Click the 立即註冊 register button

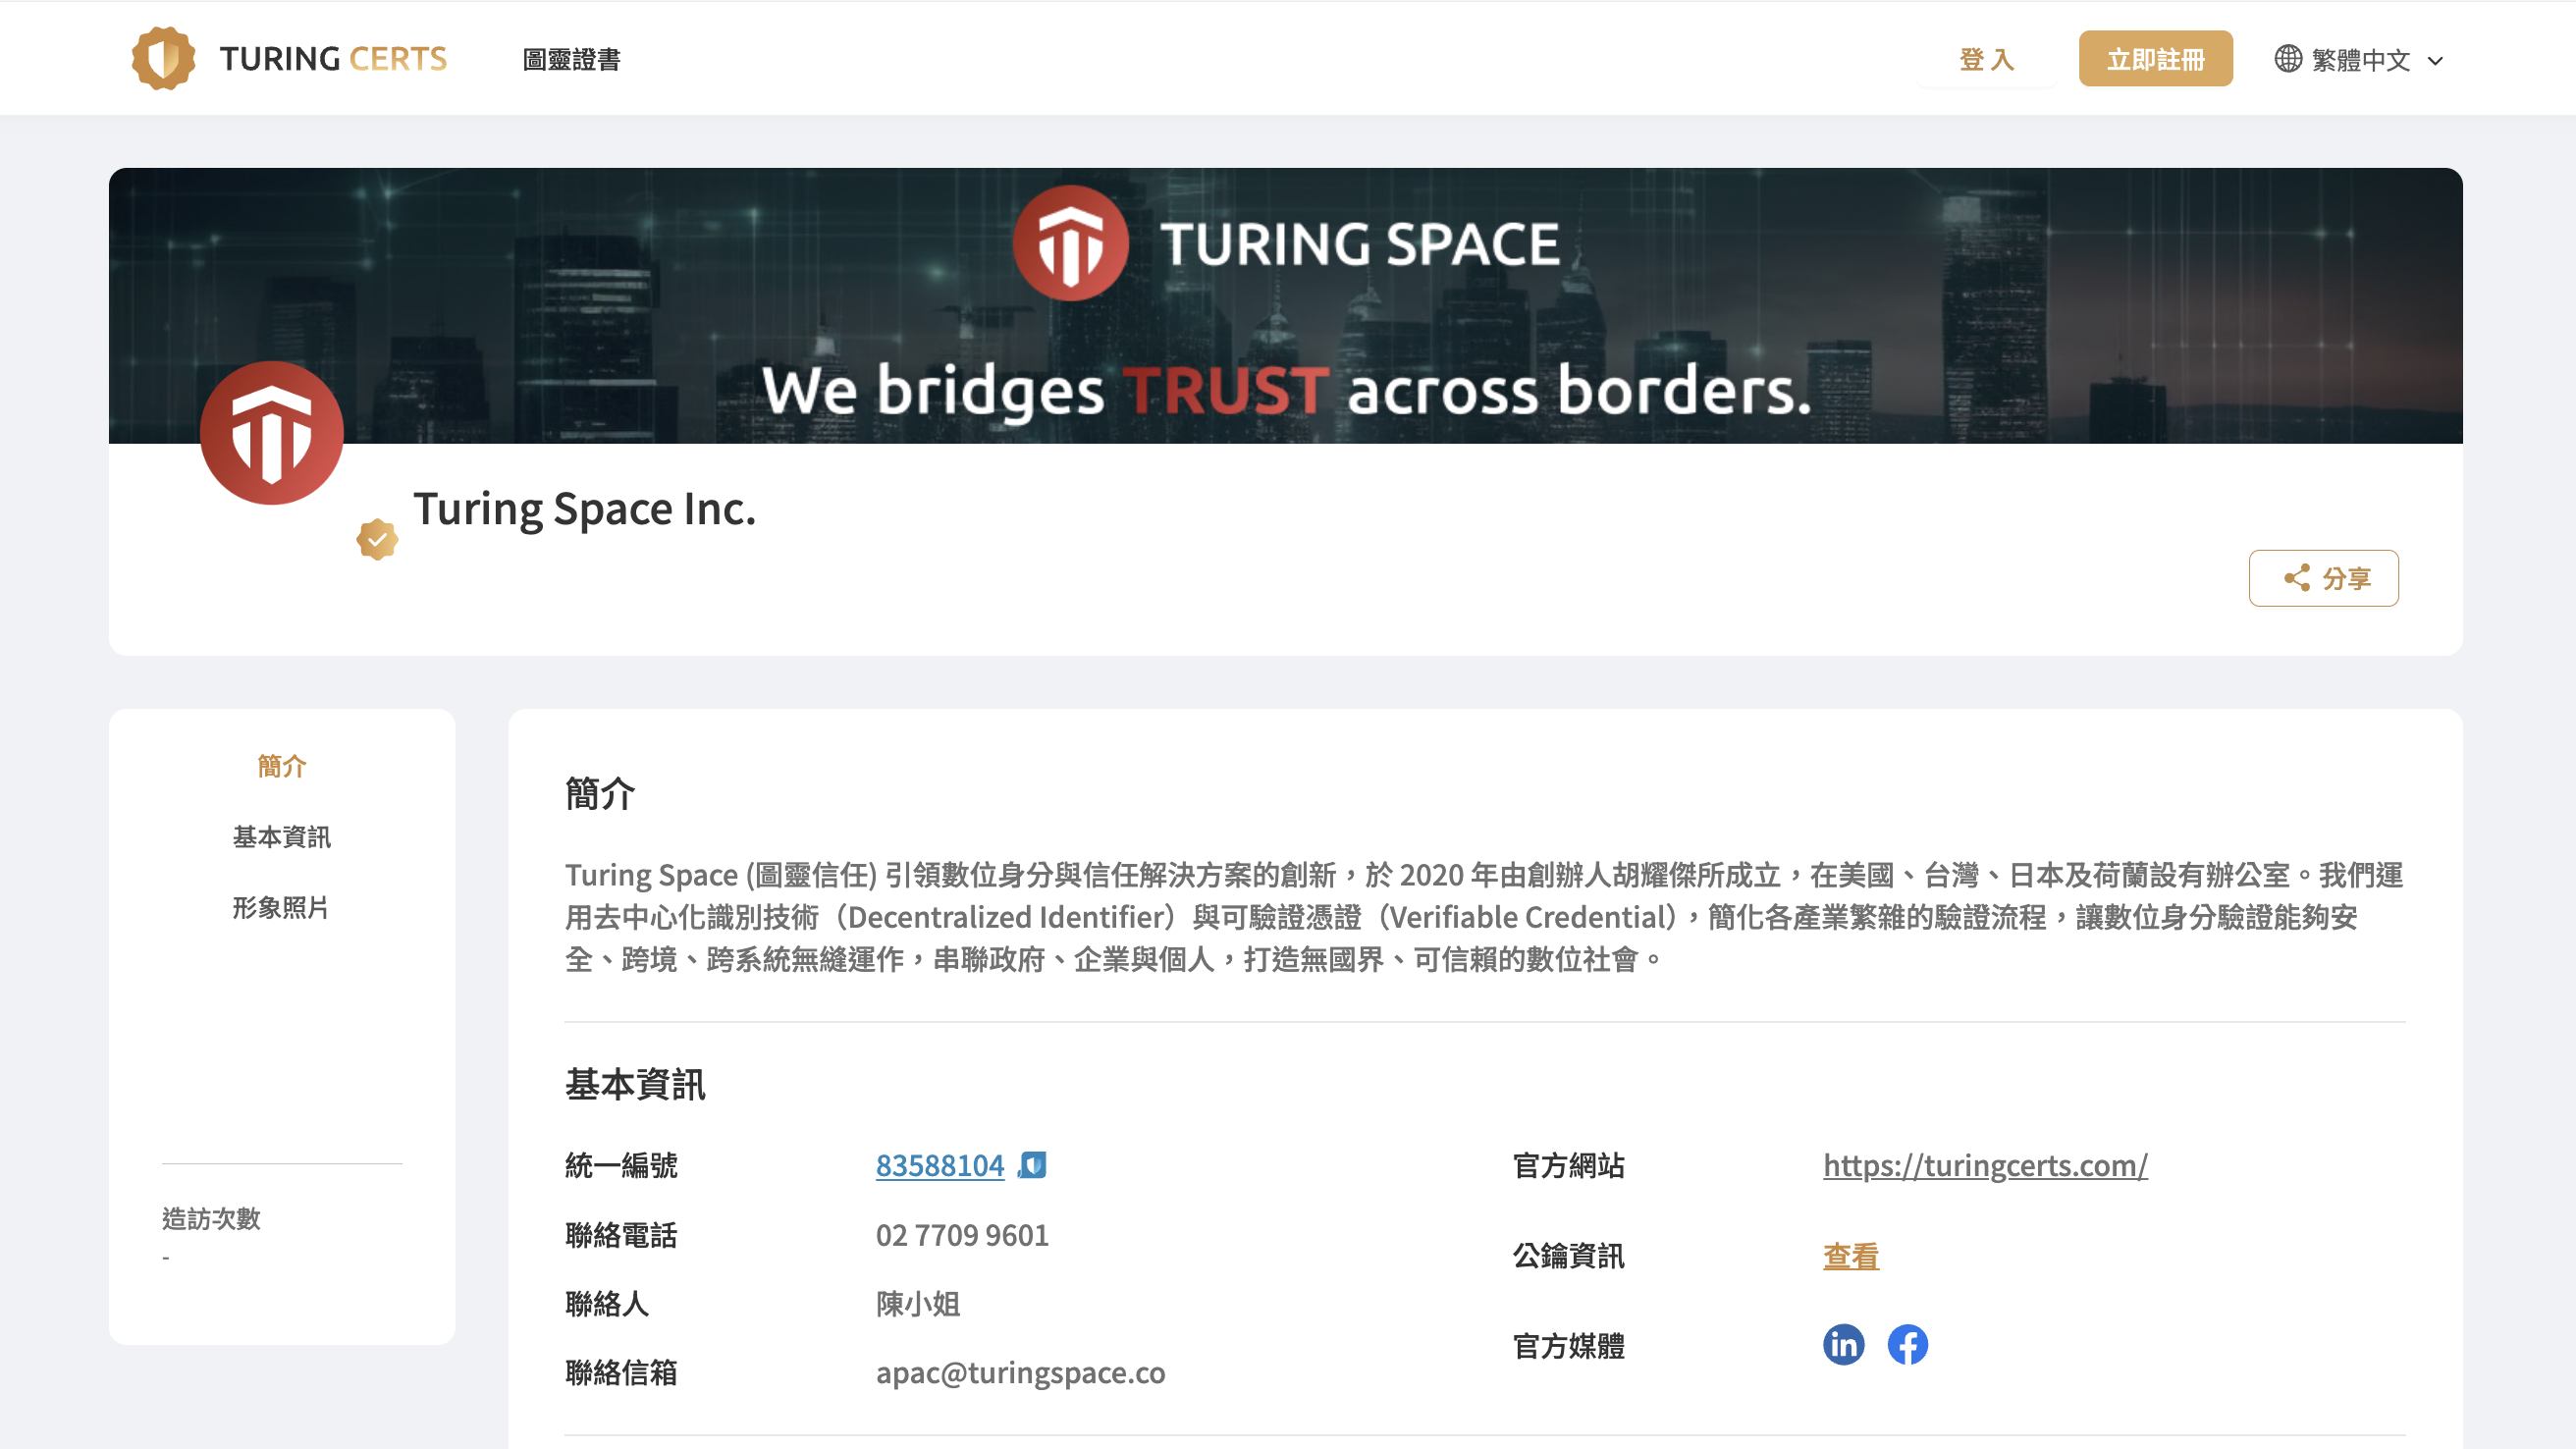click(x=2155, y=59)
